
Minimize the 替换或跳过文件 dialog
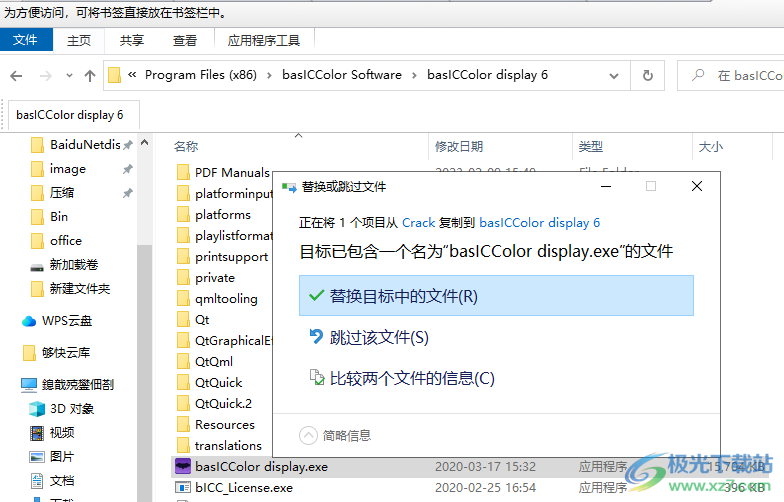pyautogui.click(x=606, y=186)
